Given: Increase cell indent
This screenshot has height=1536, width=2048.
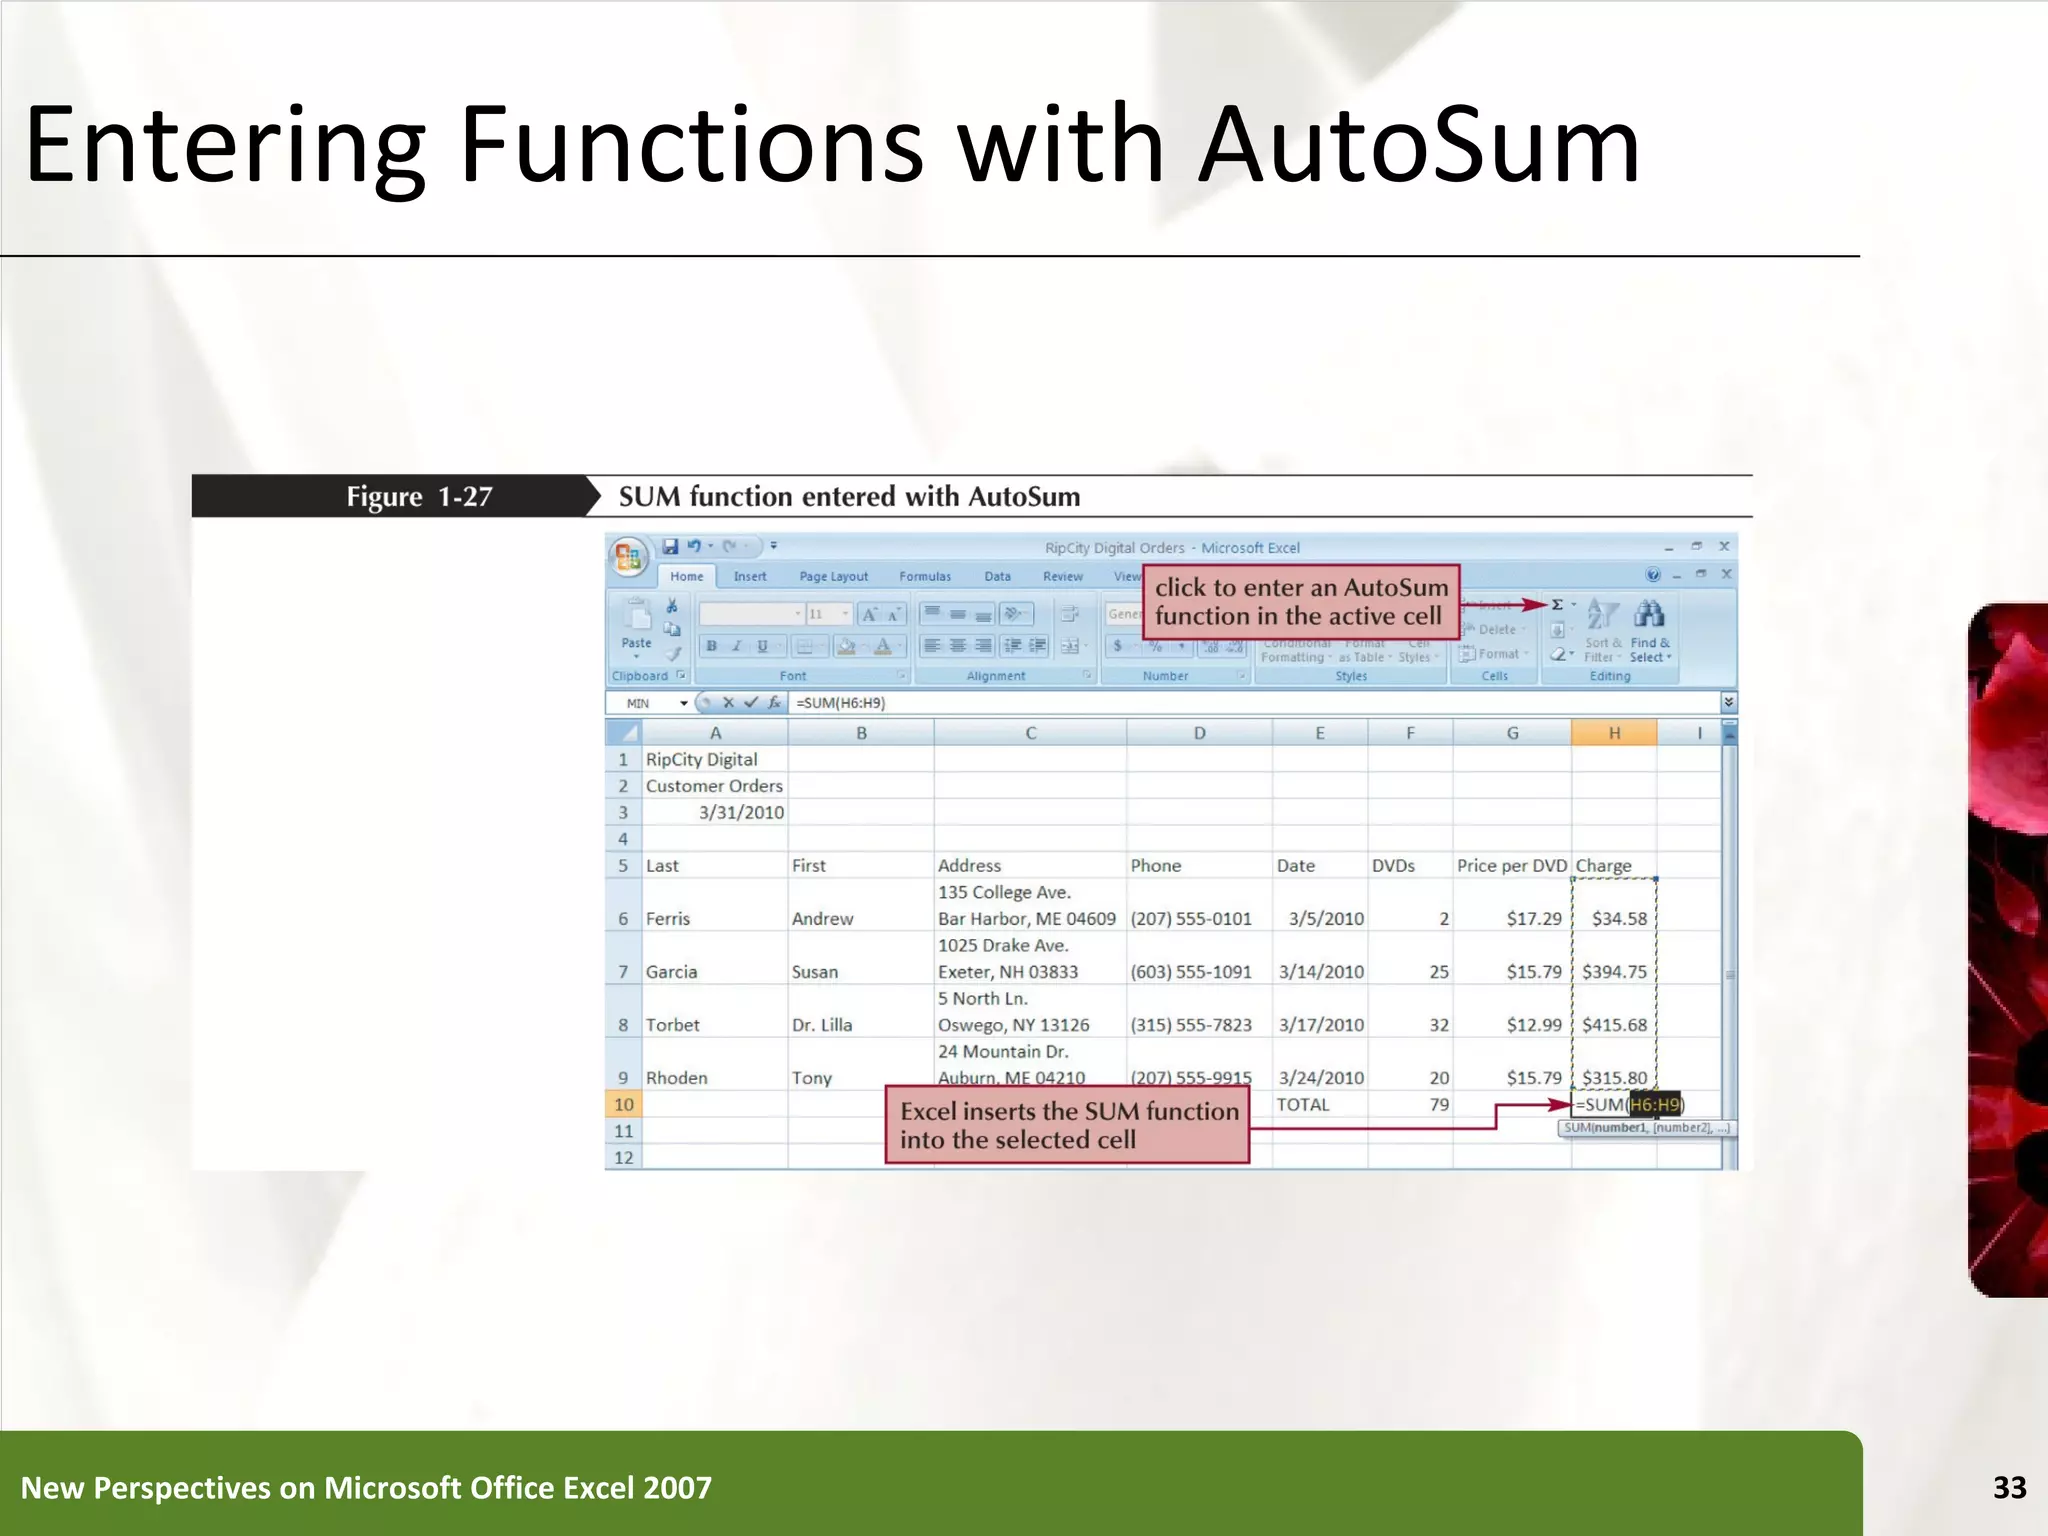Looking at the screenshot, I should (1037, 646).
